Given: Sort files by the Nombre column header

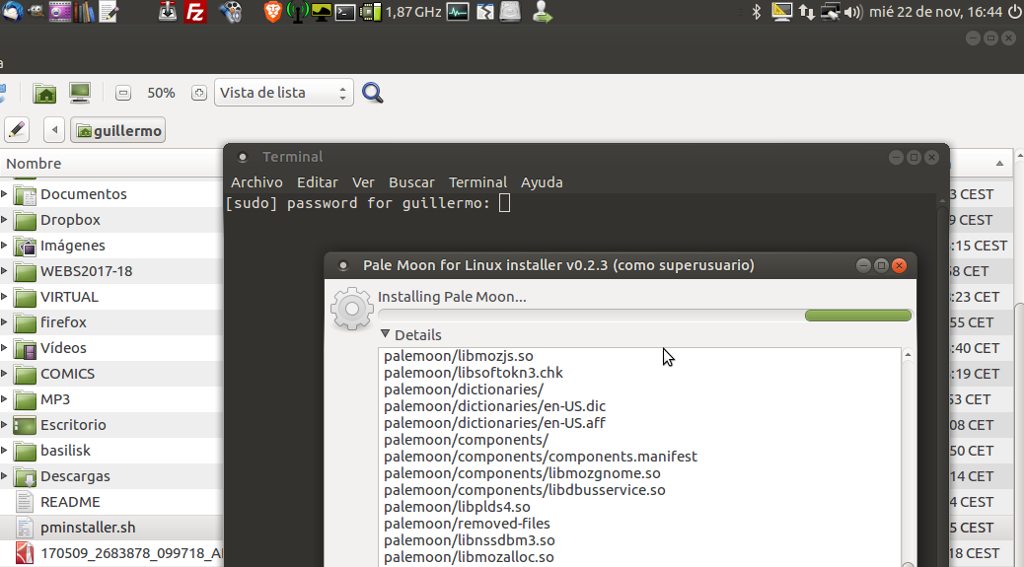Looking at the screenshot, I should (111, 163).
